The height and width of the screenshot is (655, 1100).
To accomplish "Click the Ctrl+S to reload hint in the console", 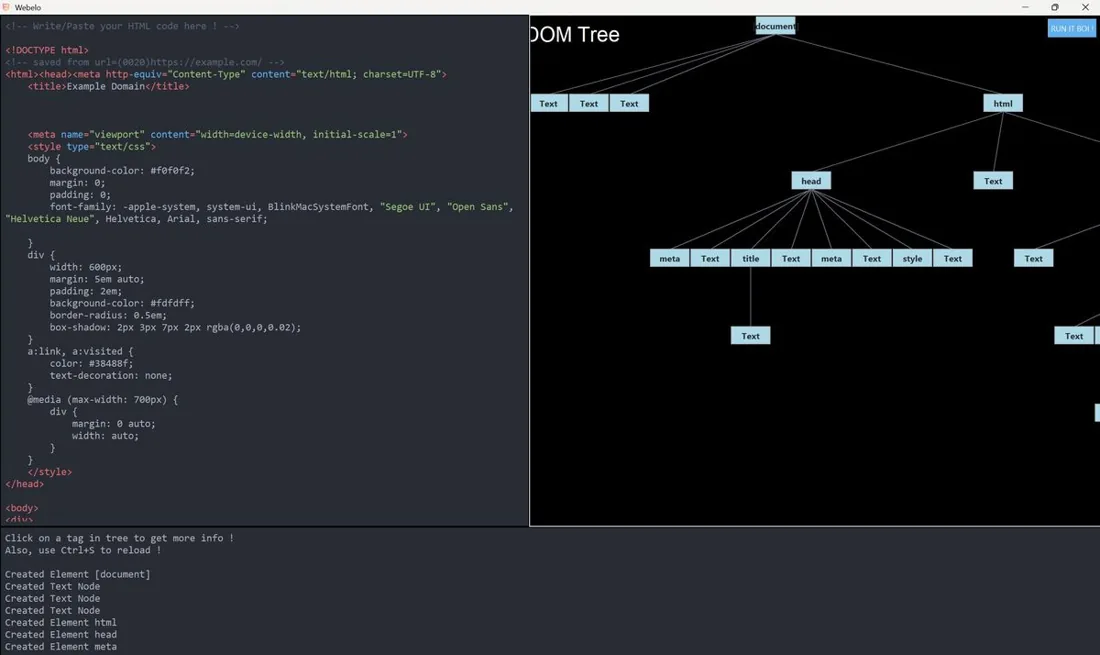I will 83,551.
